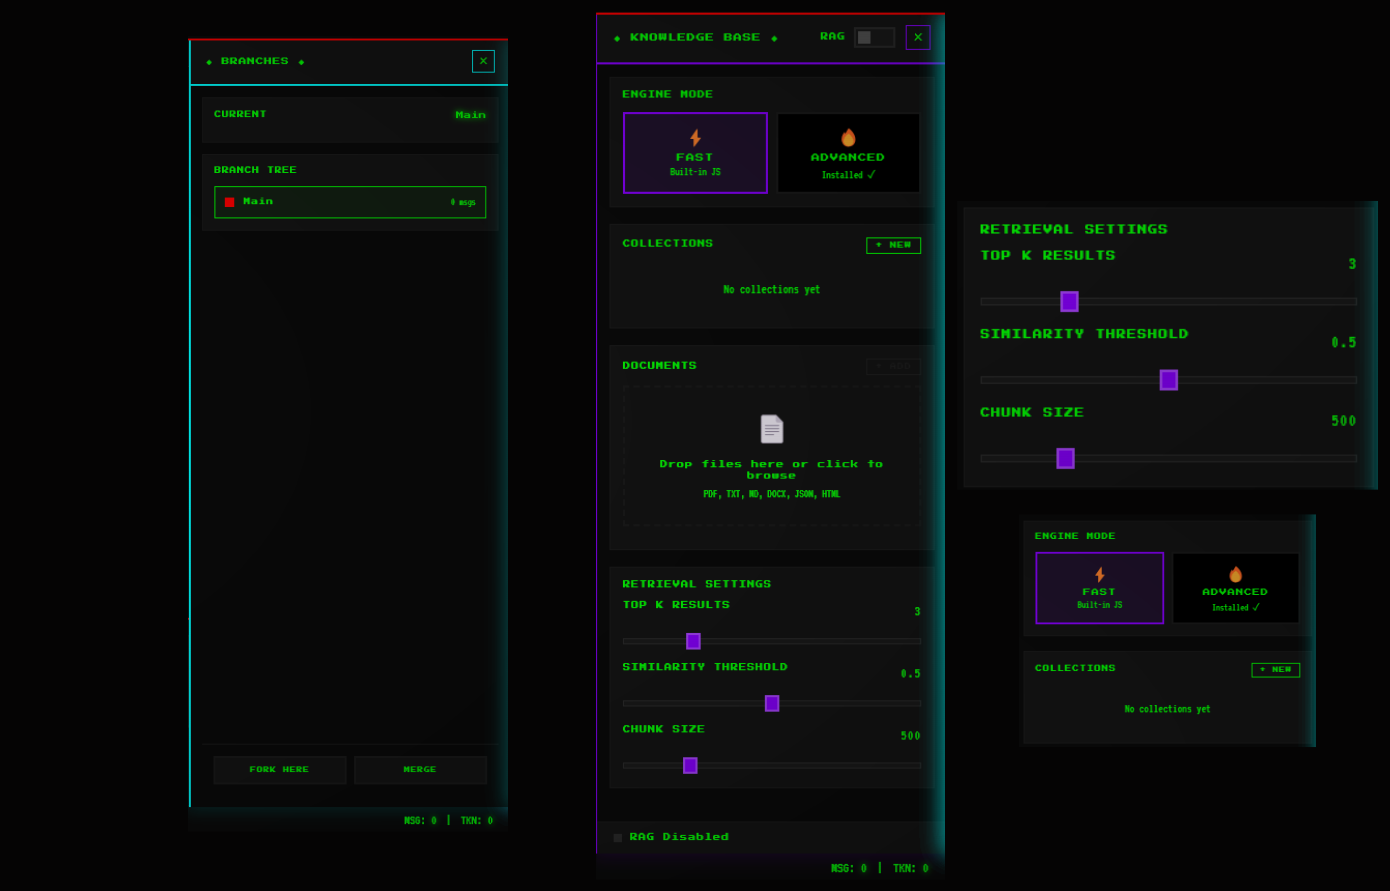1390x891 pixels.
Task: Click Similarity Threshold slider handle in the enlarged Retrieval Settings card
Action: coord(1168,380)
